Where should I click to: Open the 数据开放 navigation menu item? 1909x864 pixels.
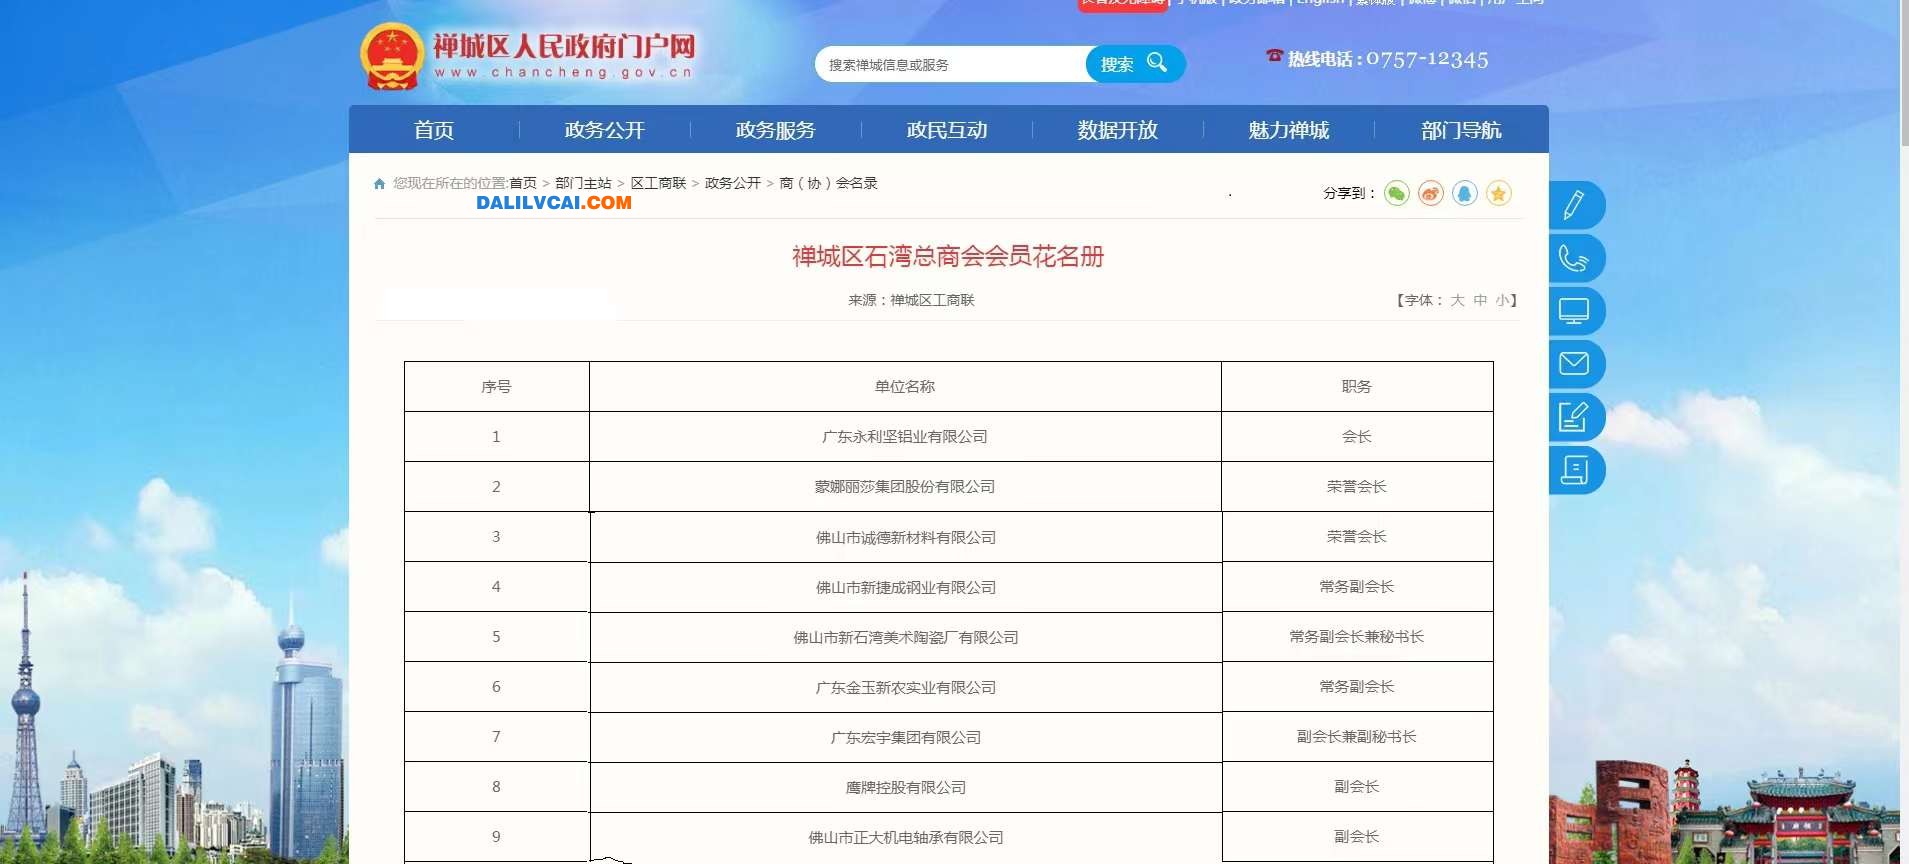(1118, 130)
